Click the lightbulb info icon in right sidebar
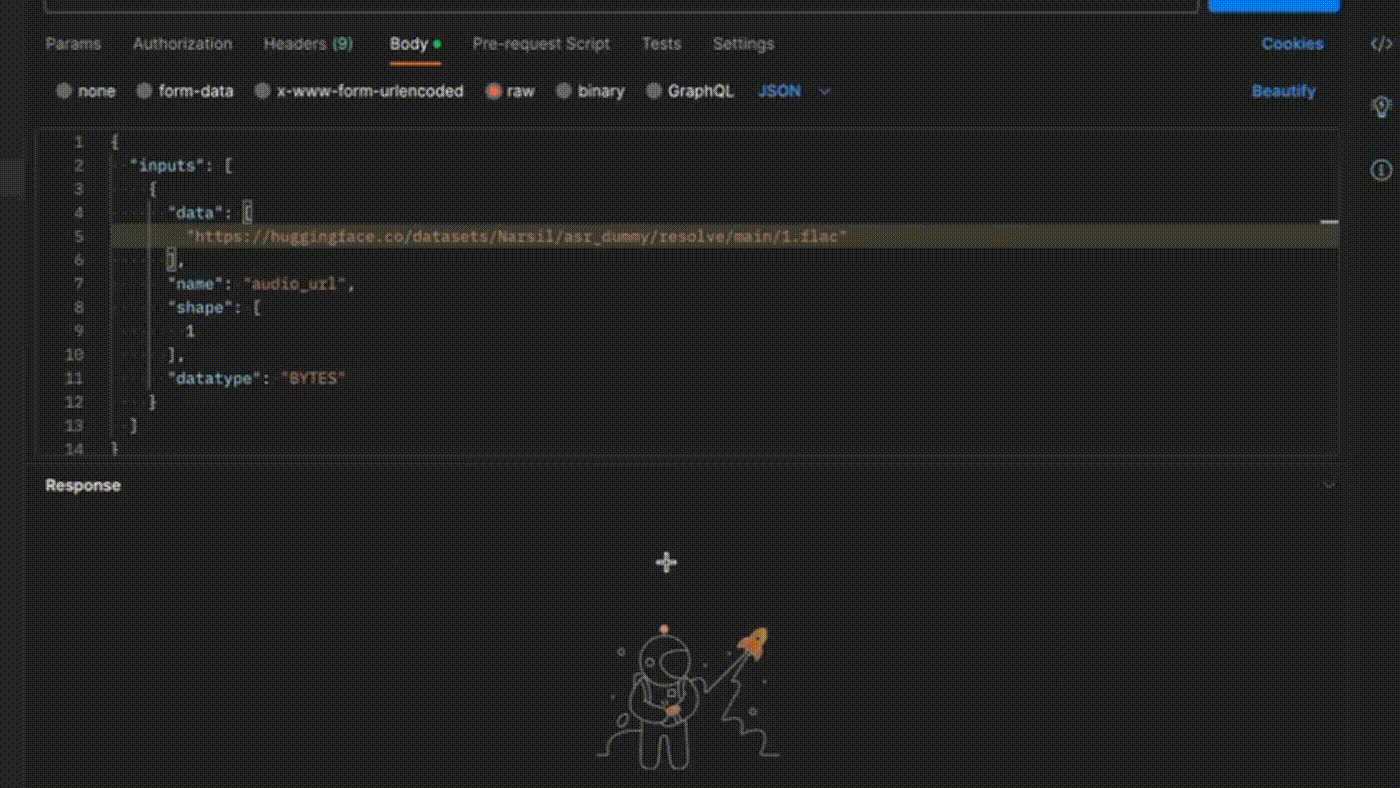Image resolution: width=1400 pixels, height=788 pixels. click(1381, 107)
